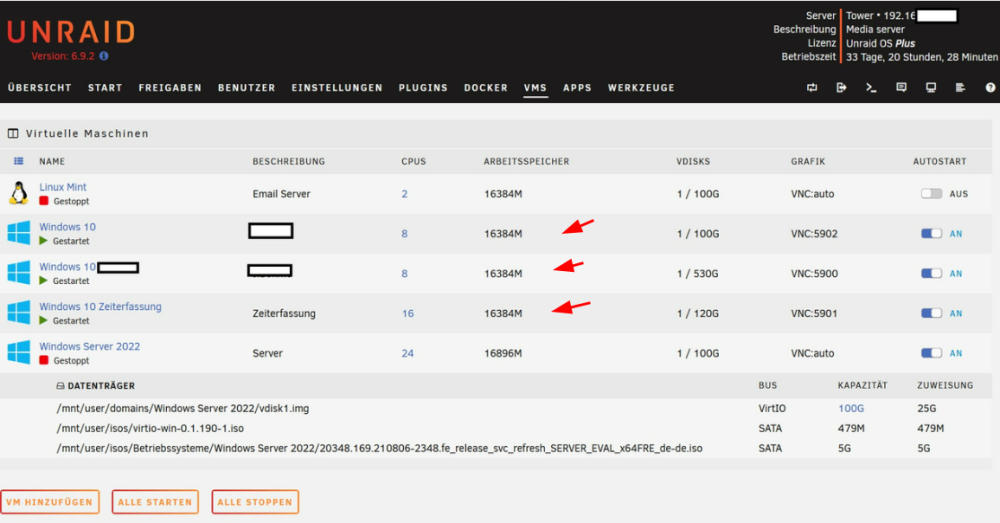Open the Windows Server 2022 VM link
1000x523 pixels.
(89, 346)
